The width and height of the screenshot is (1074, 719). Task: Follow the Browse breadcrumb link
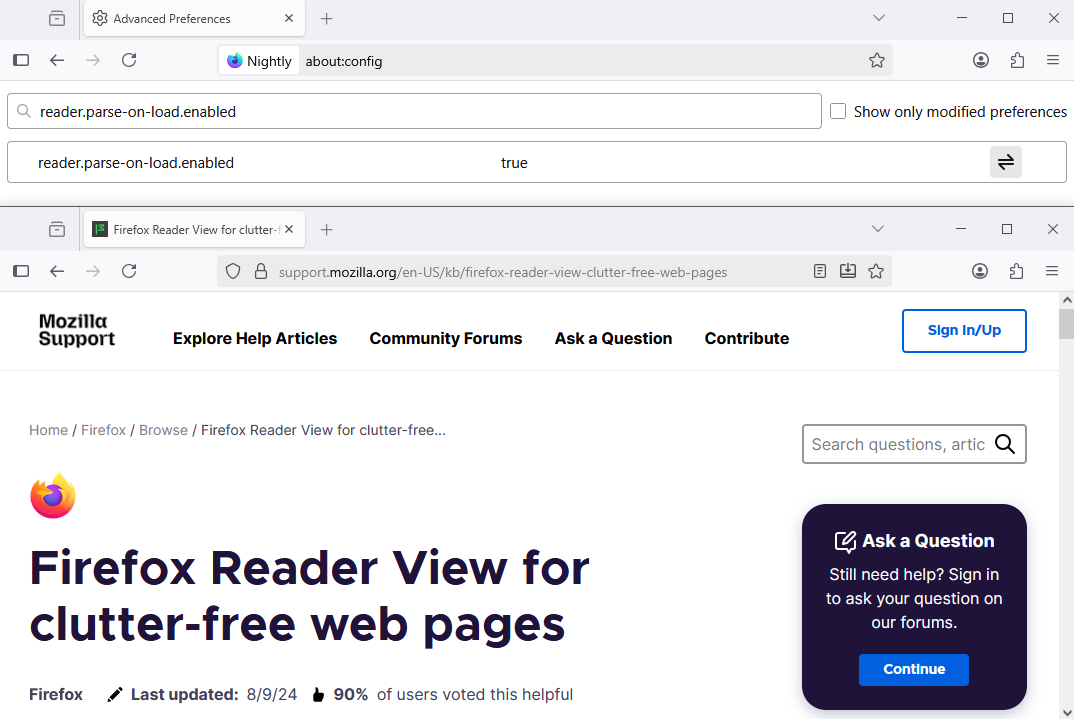point(163,430)
